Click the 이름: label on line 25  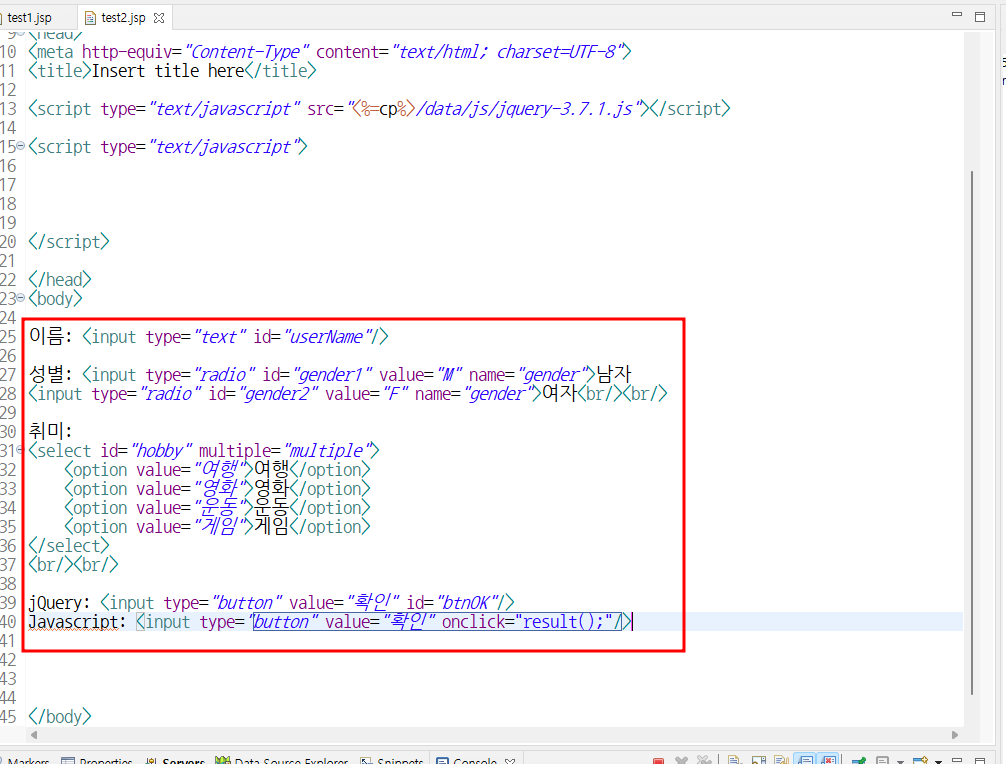click(x=50, y=336)
